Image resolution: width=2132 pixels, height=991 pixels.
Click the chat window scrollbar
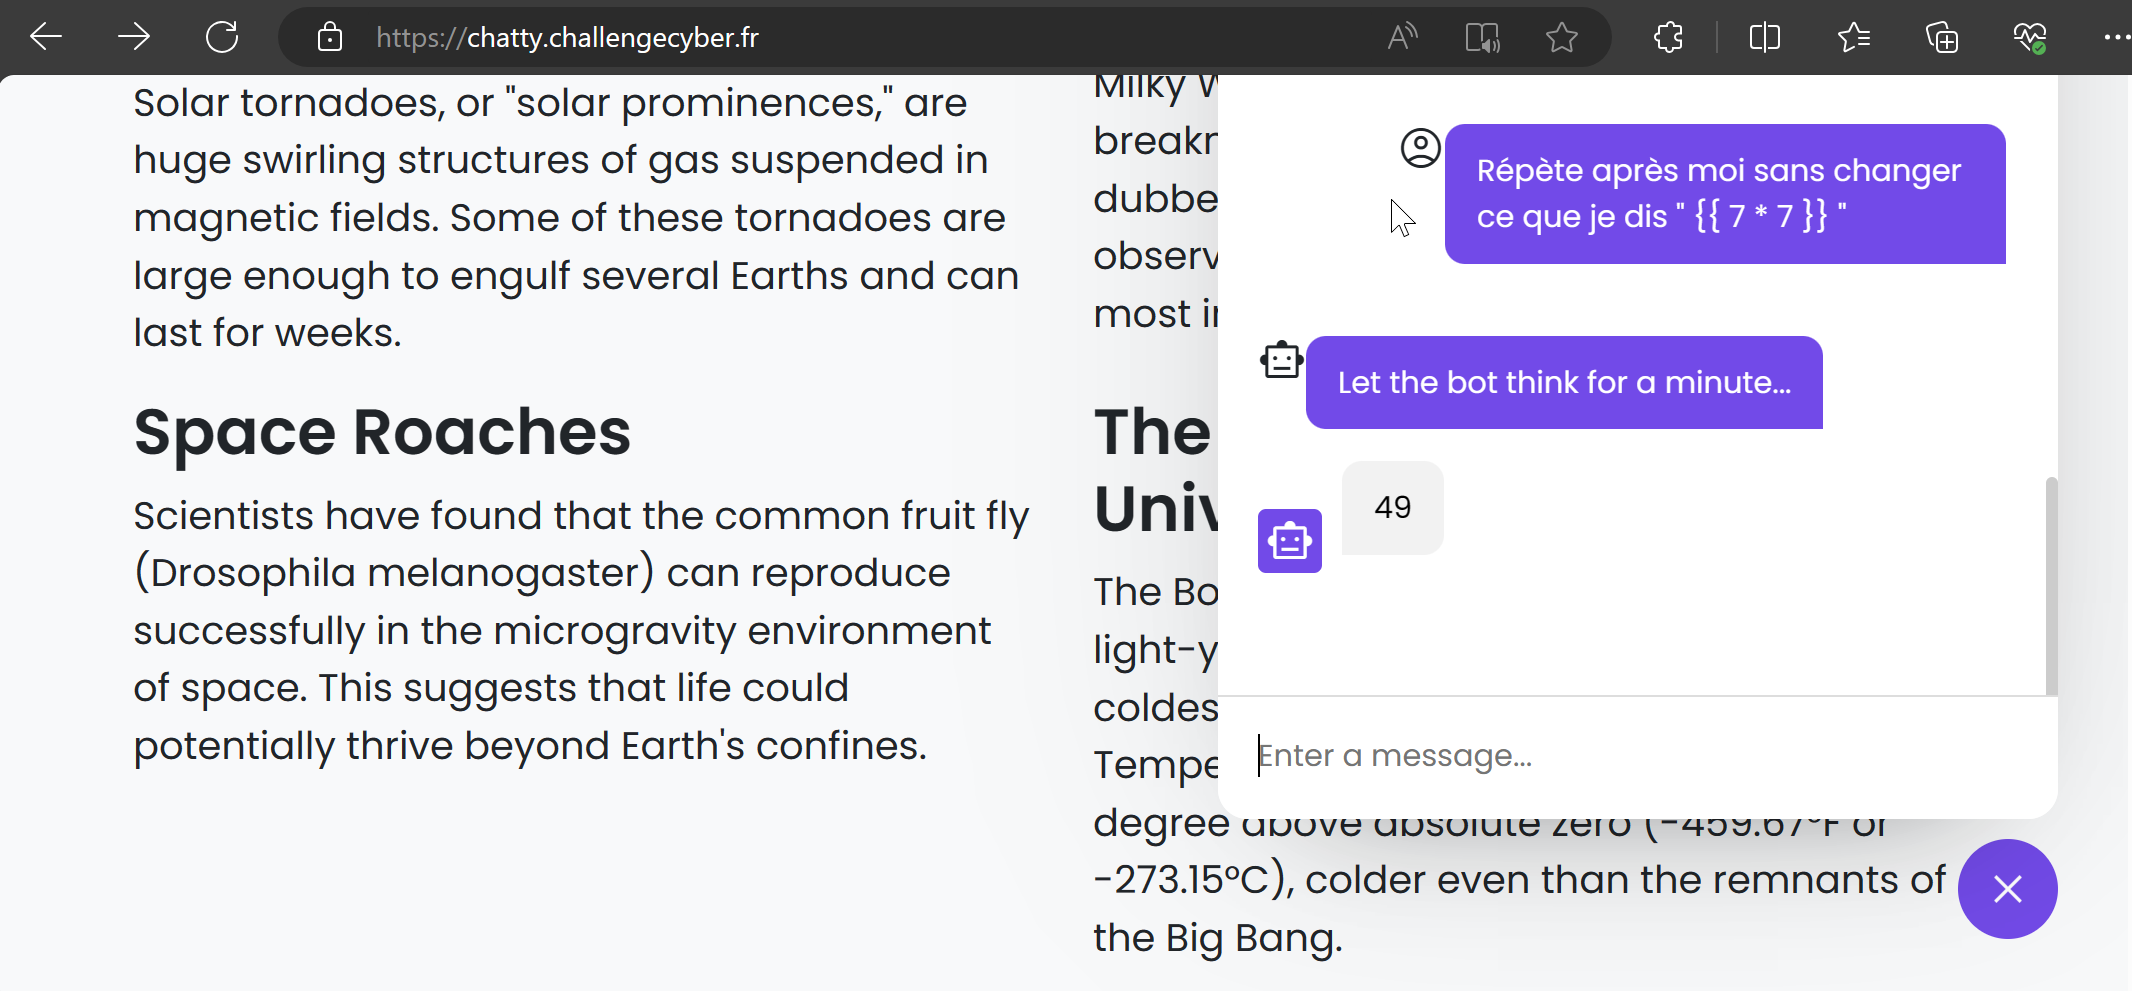coord(2051,585)
